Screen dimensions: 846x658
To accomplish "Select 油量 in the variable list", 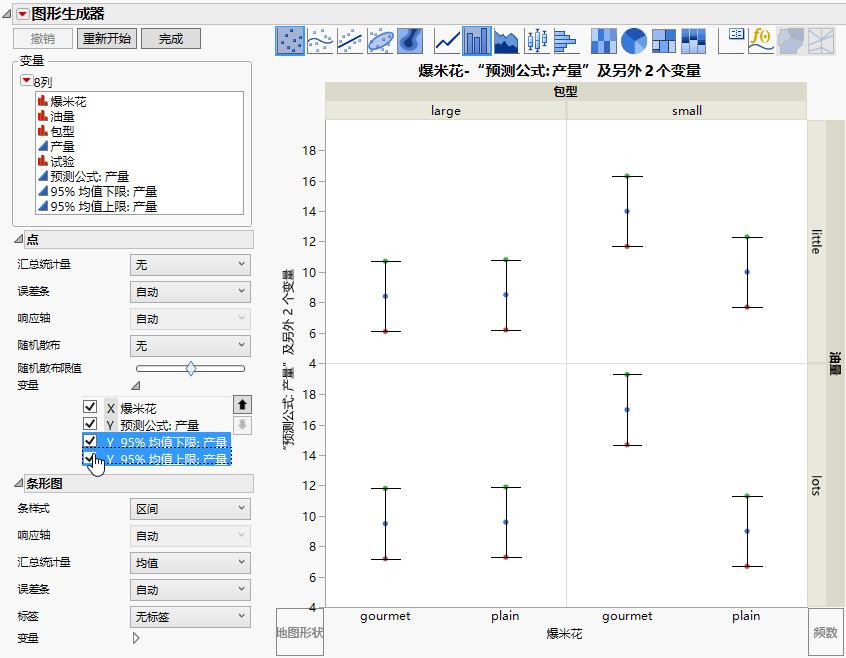I will (62, 116).
